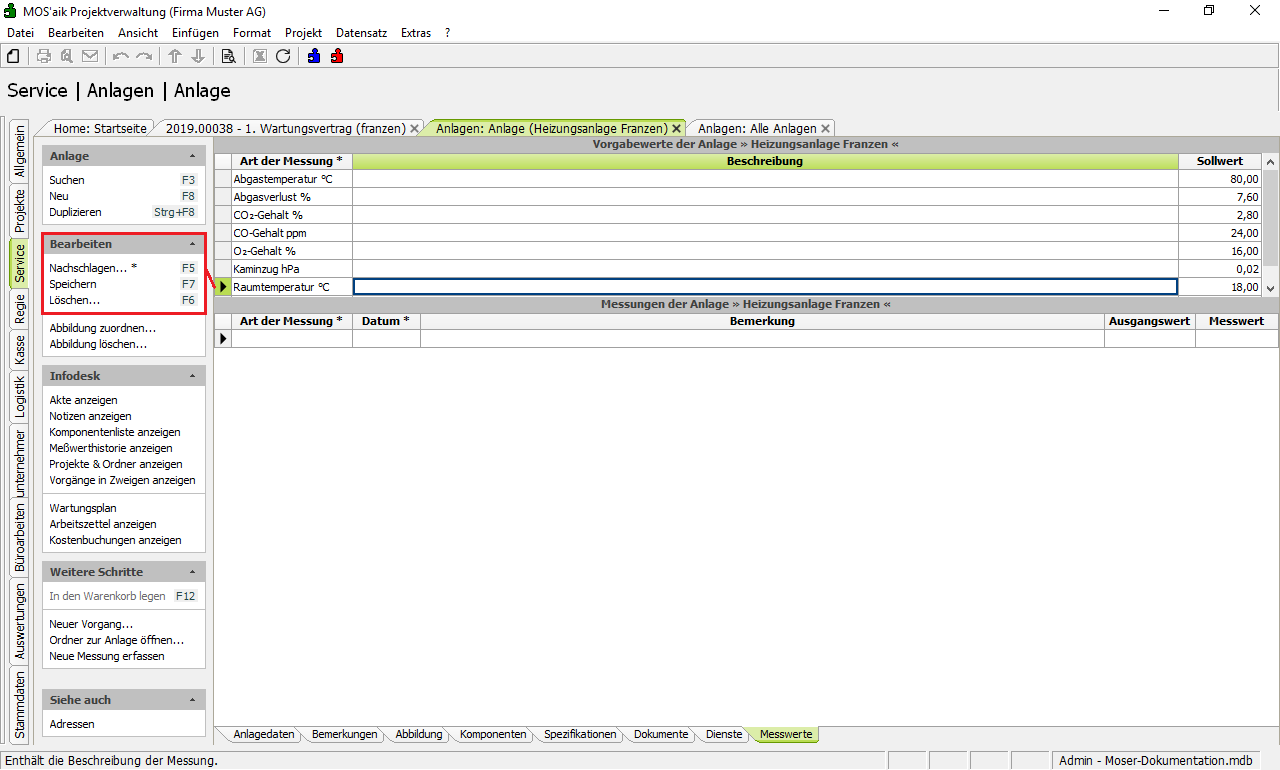
Task: Click Speichern in the Bearbeiten panel
Action: tap(73, 284)
